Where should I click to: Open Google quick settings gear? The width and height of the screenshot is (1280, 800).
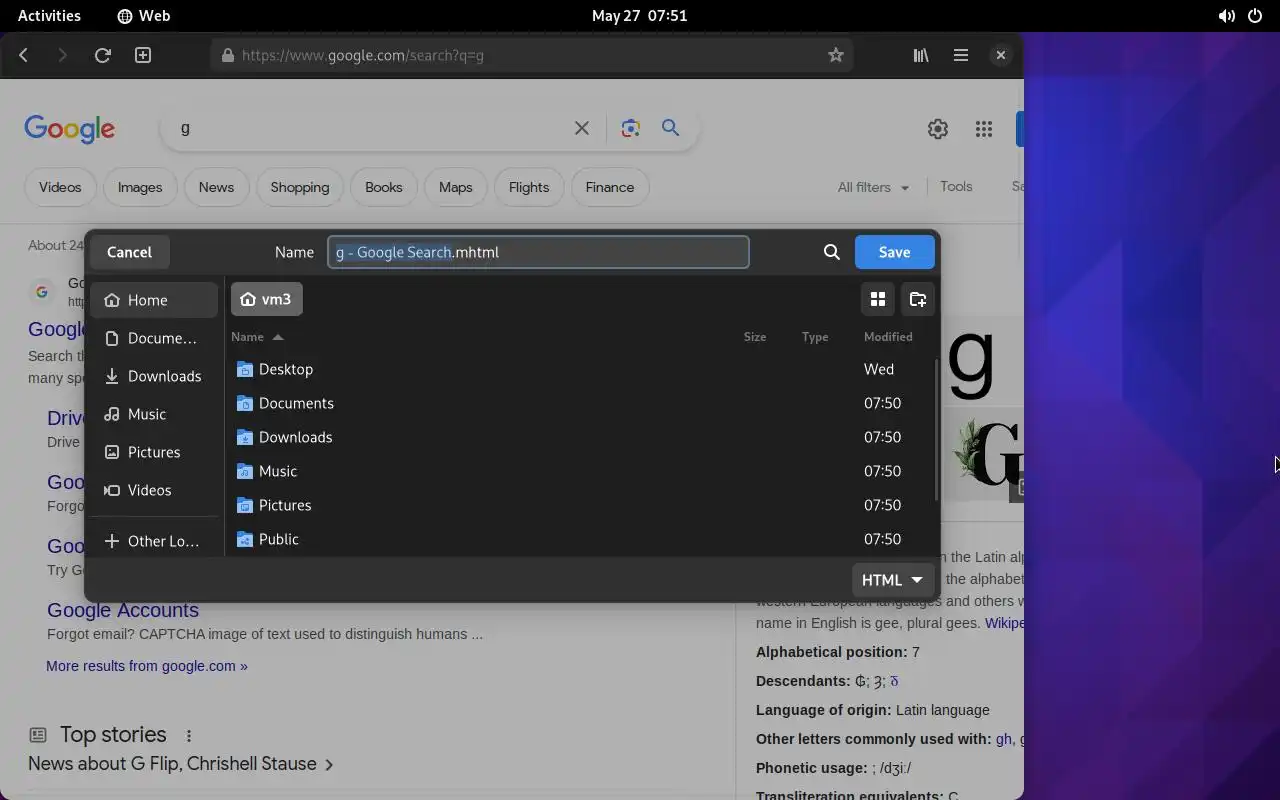click(937, 129)
